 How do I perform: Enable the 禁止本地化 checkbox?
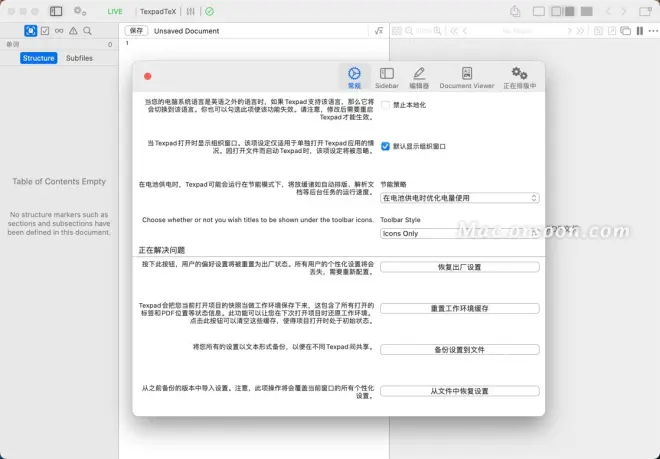coord(386,104)
